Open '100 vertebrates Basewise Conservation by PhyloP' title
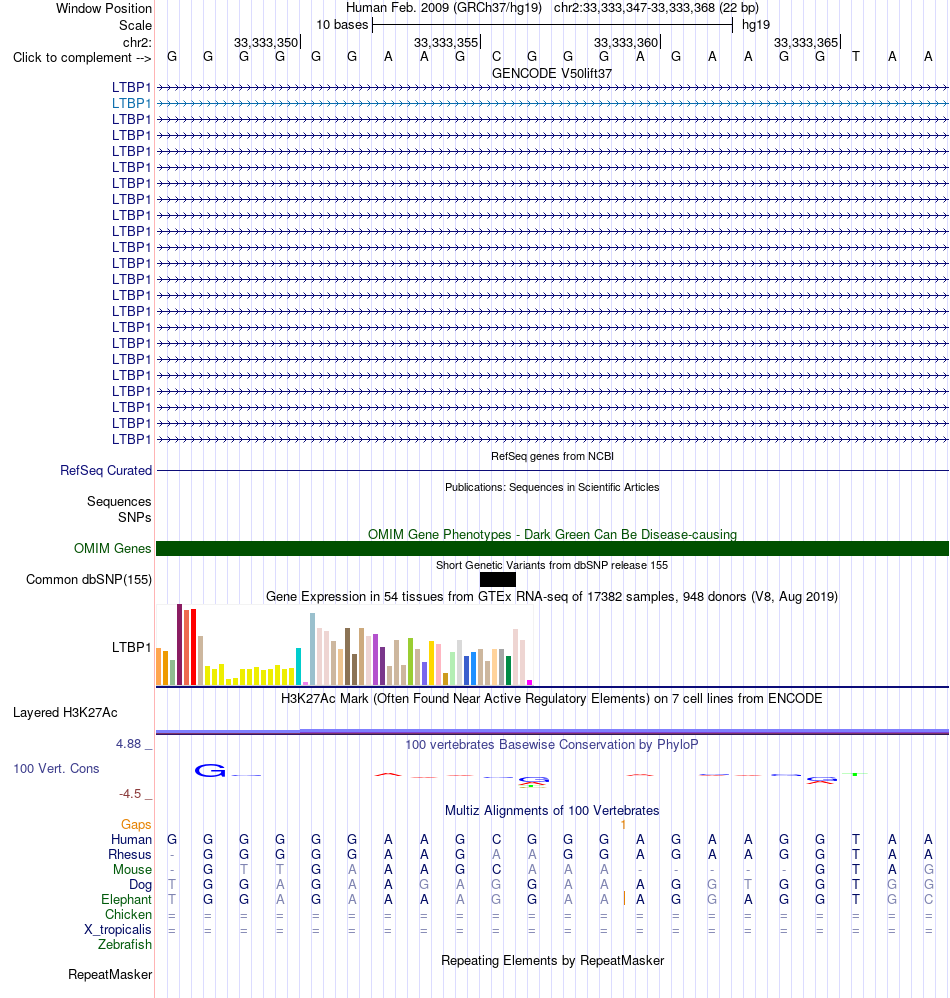Viewport: 950px width, 998px height. [x=552, y=744]
